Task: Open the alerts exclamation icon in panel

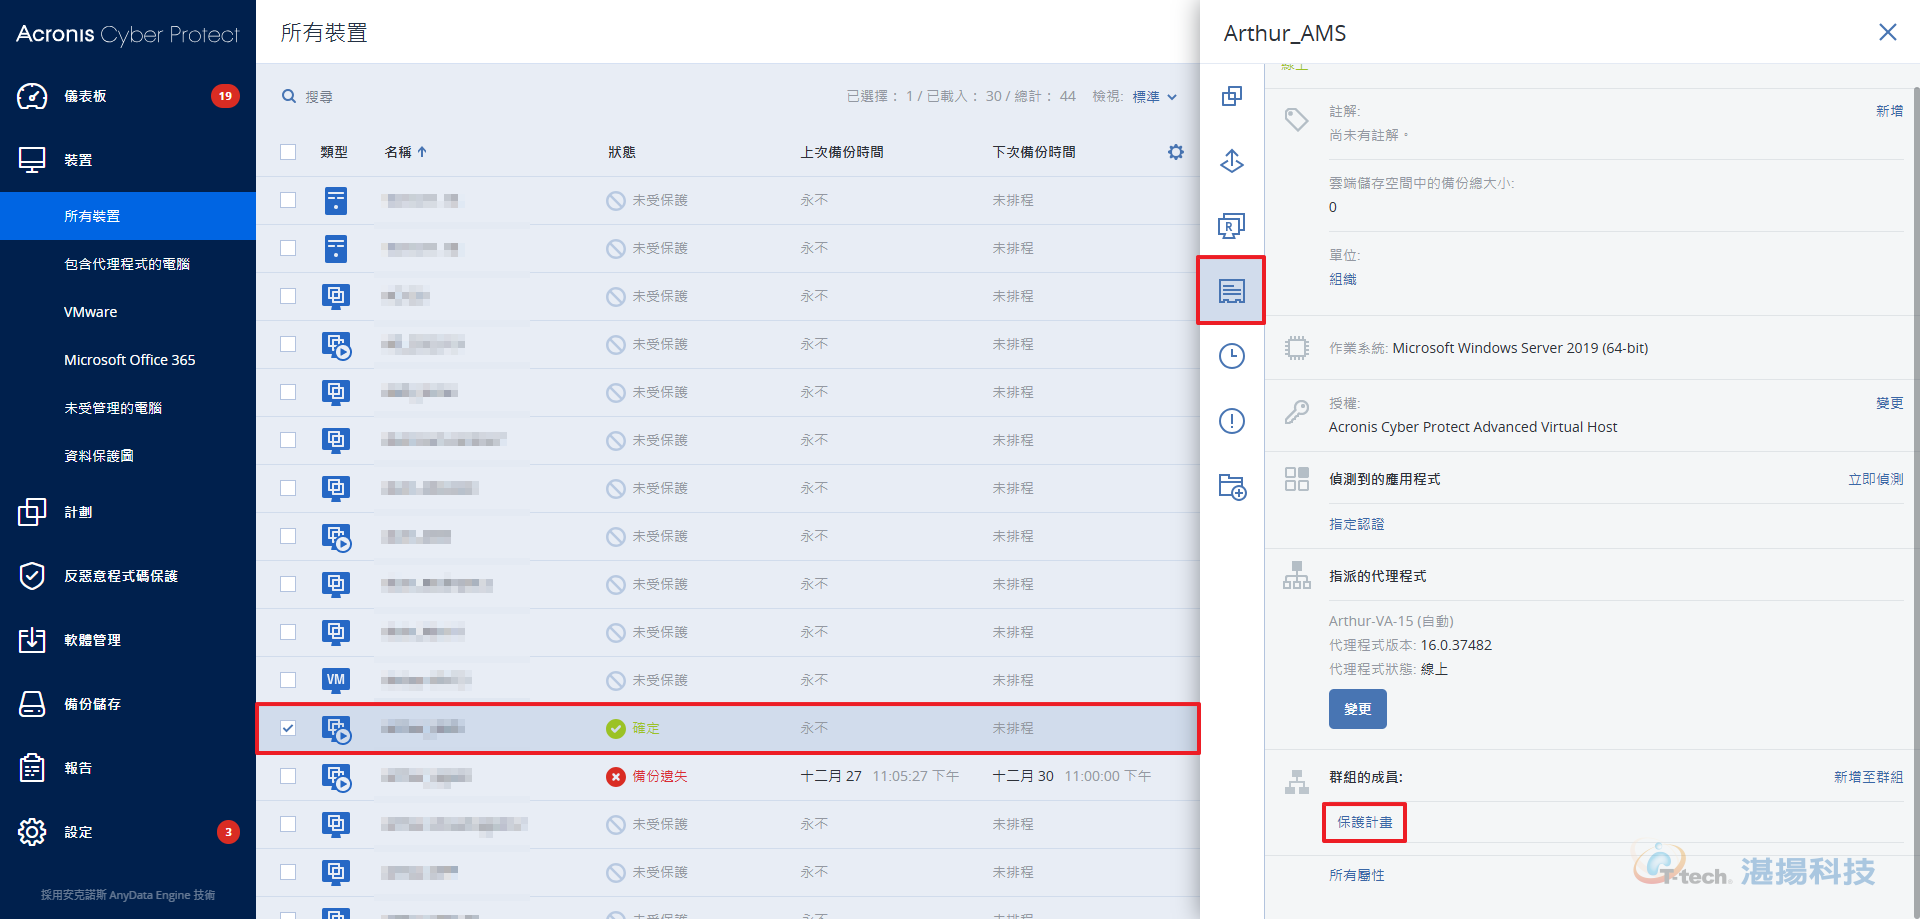Action: pos(1232,421)
